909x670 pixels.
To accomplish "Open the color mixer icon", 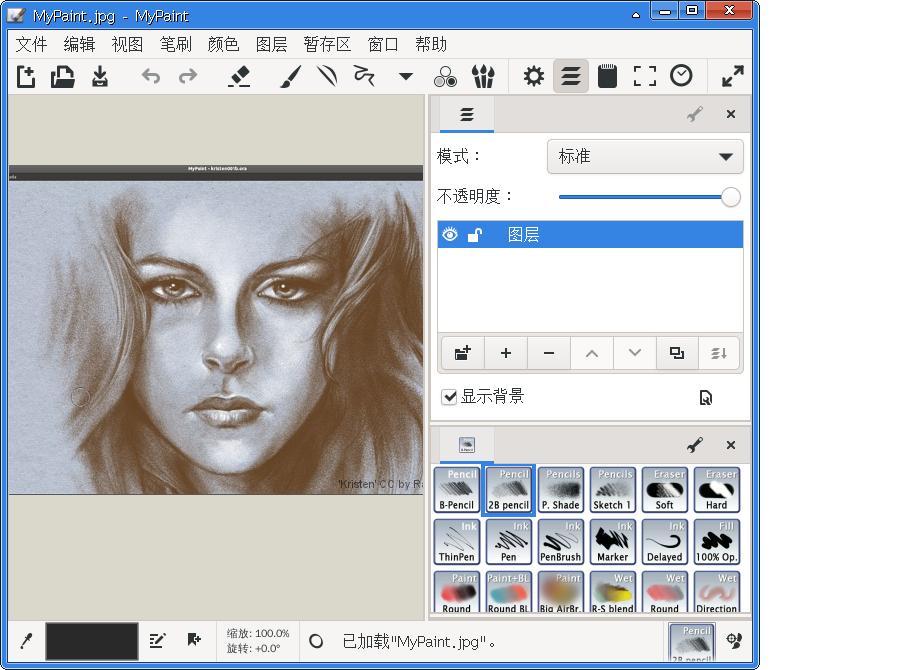I will click(445, 76).
